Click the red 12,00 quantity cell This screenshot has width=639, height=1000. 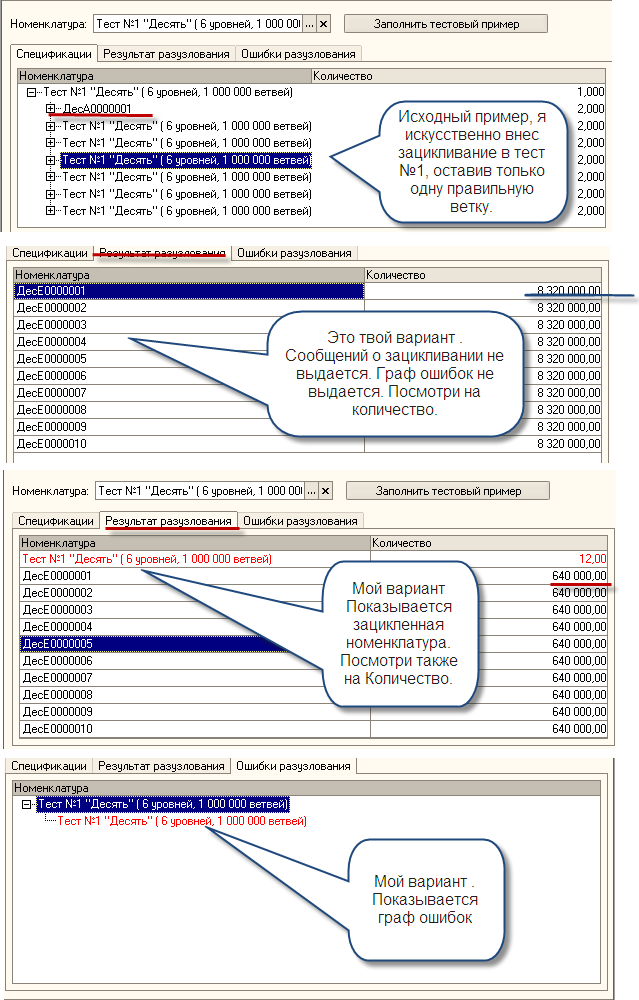point(489,559)
